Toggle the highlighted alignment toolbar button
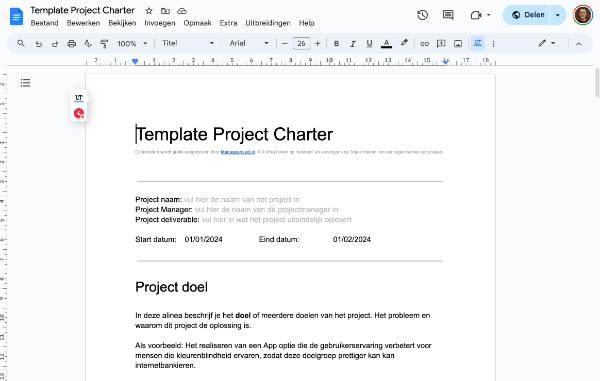The width and height of the screenshot is (600, 381). 478,43
